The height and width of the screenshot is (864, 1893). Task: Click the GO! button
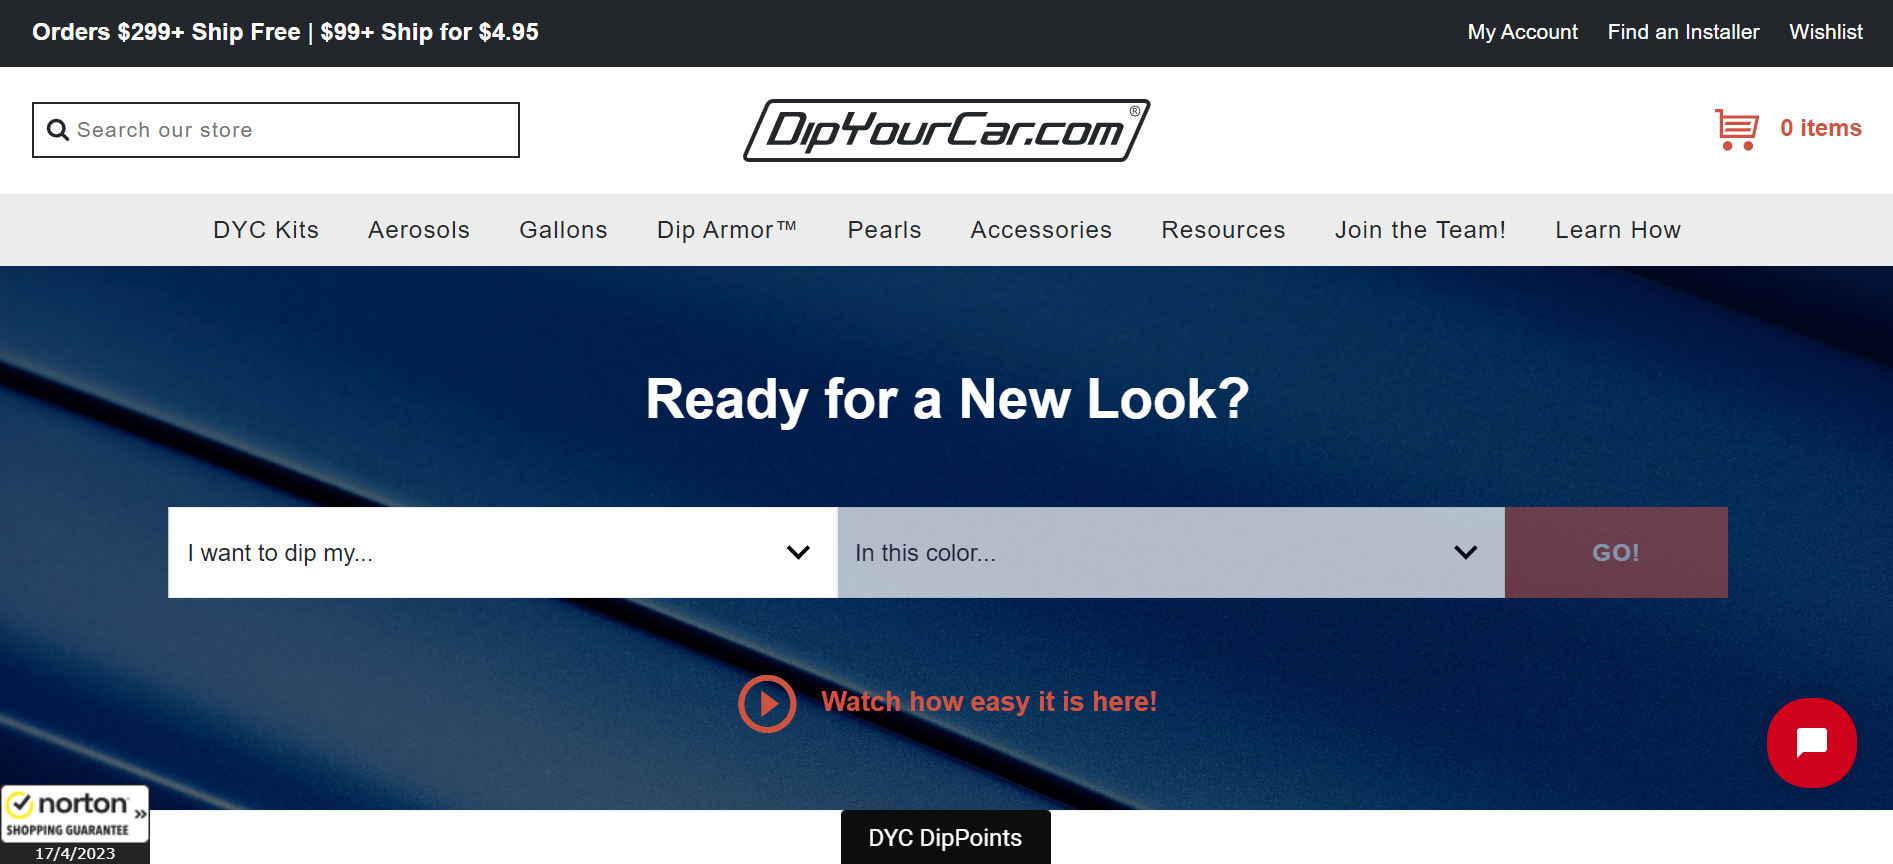pos(1616,553)
